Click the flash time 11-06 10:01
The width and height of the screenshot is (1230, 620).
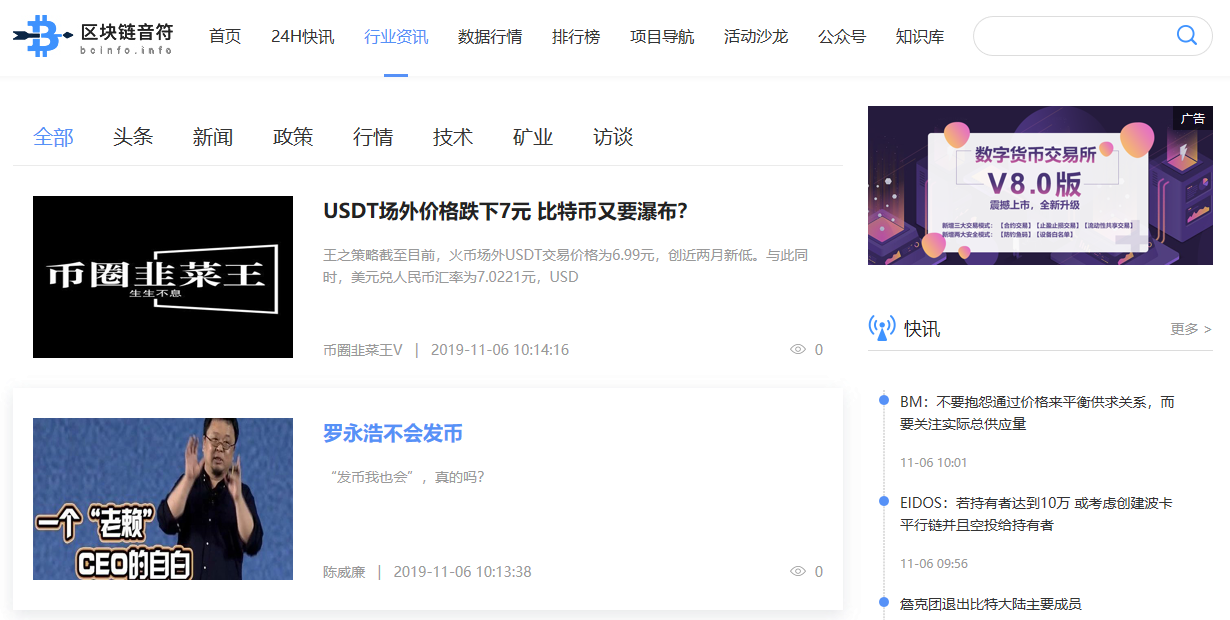[x=934, y=463]
